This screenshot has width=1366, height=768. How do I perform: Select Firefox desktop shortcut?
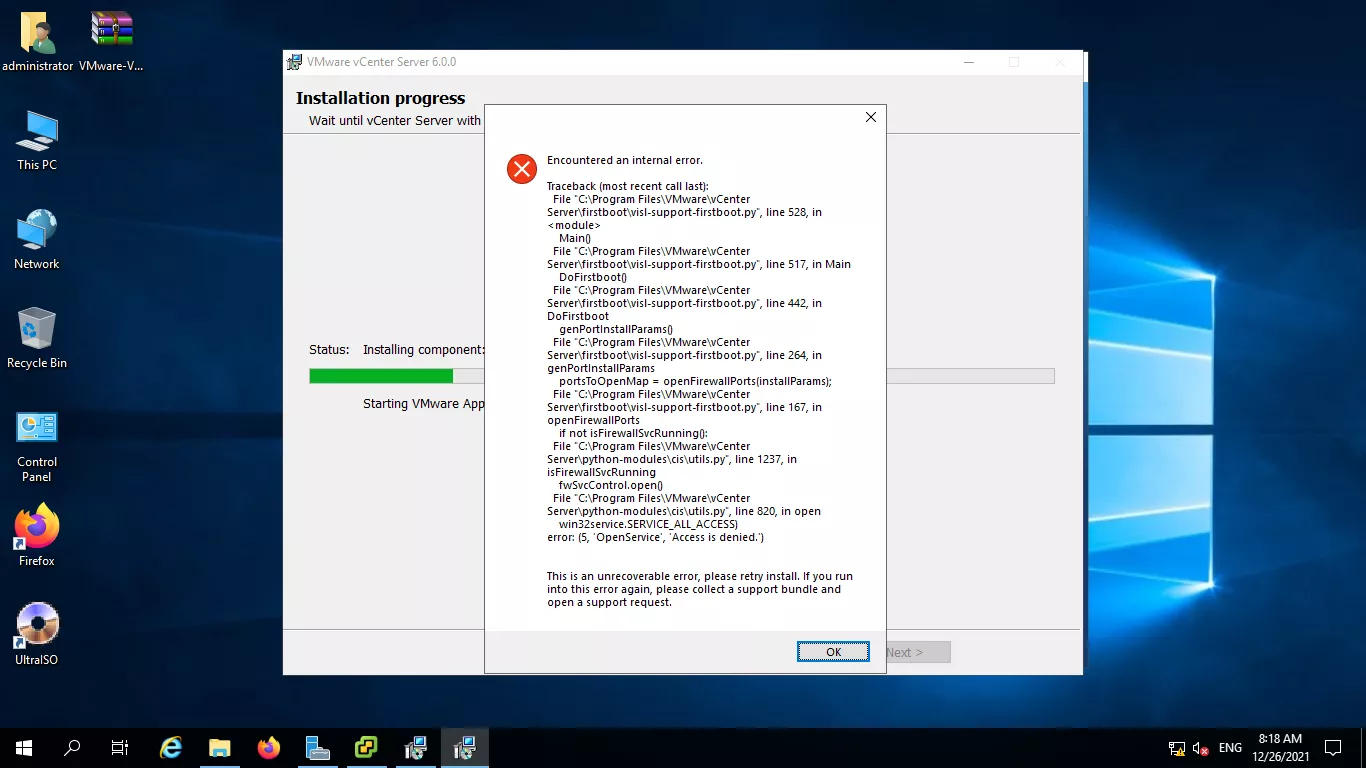[37, 537]
